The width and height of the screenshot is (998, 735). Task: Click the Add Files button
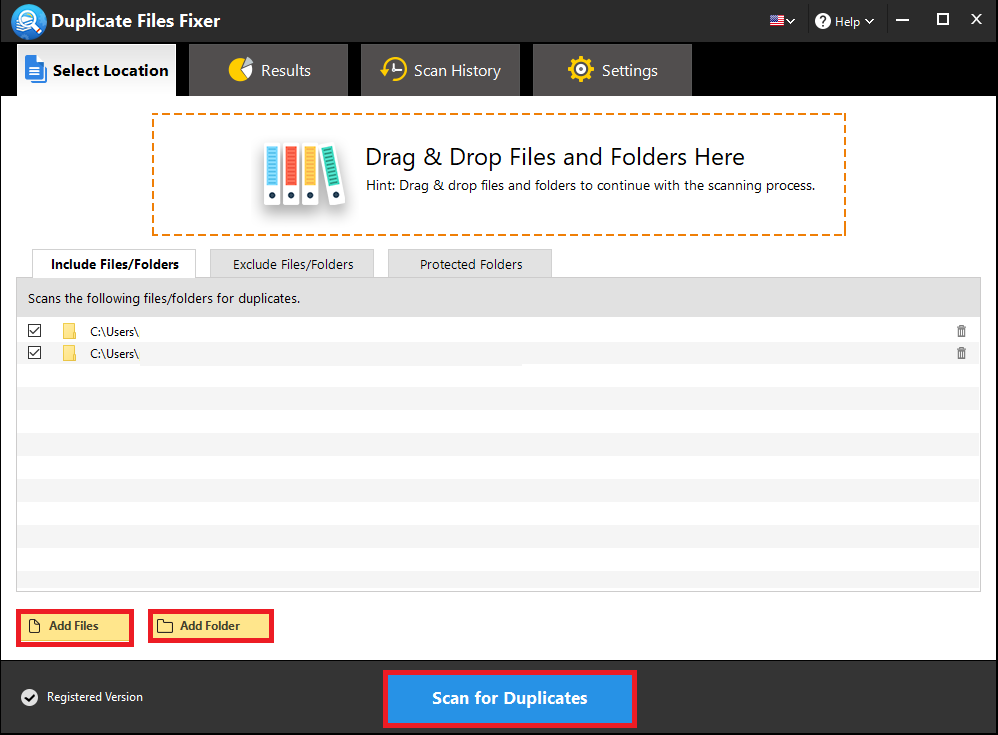tap(75, 627)
